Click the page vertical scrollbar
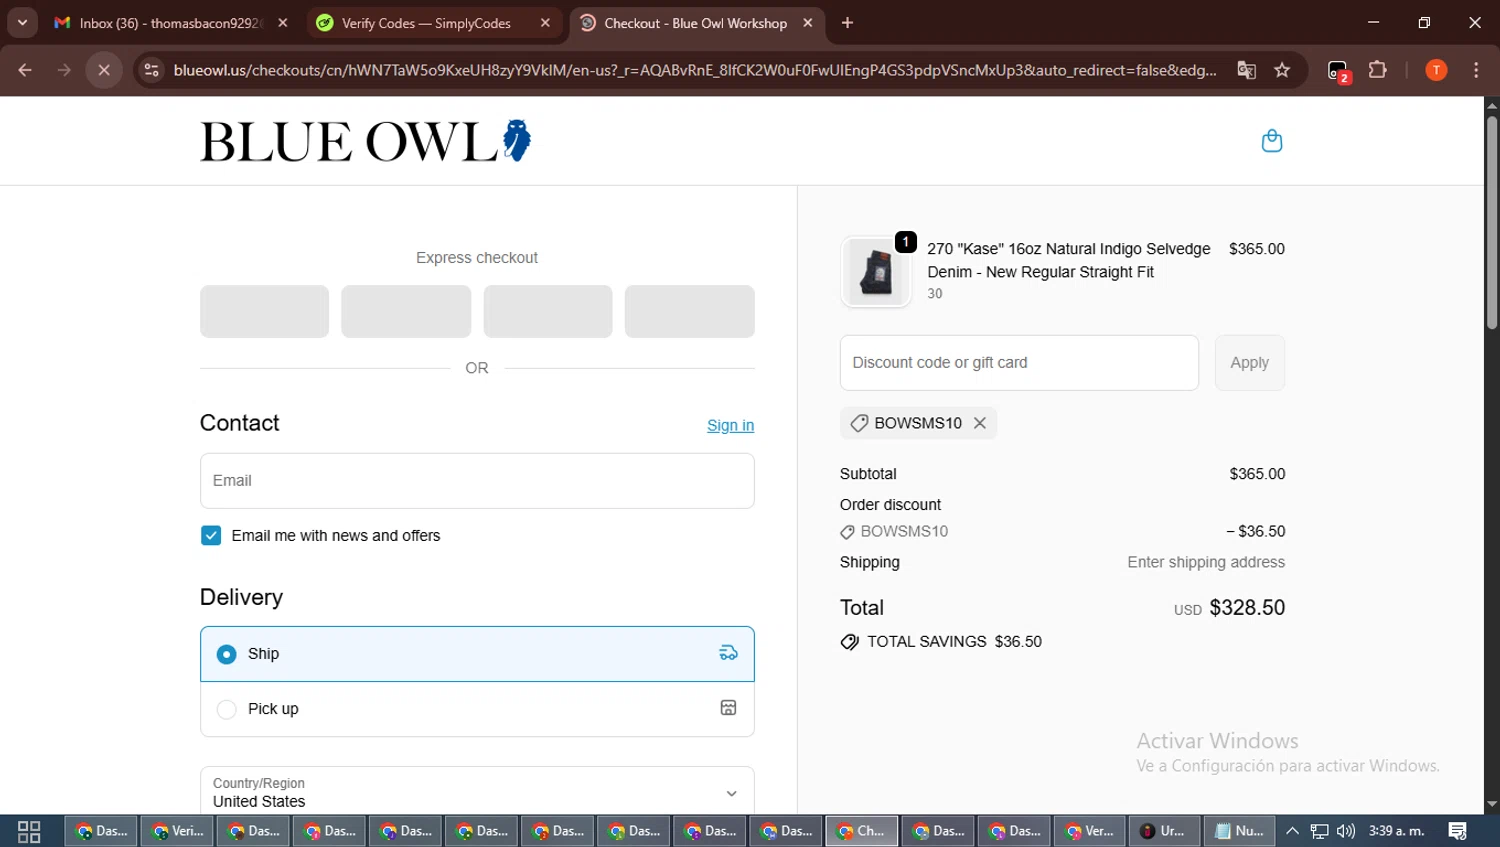The height and width of the screenshot is (847, 1500). click(1491, 223)
